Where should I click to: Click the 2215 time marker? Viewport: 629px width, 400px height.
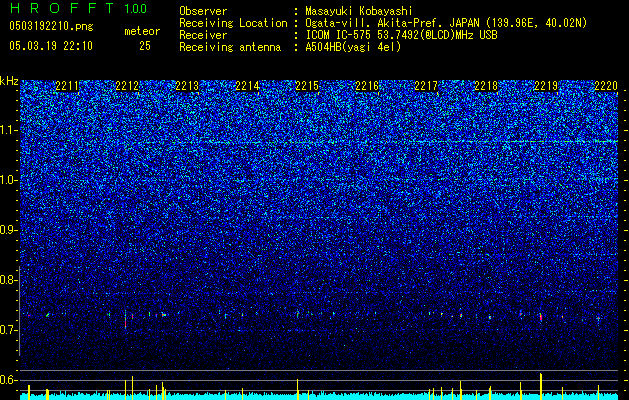(307, 86)
